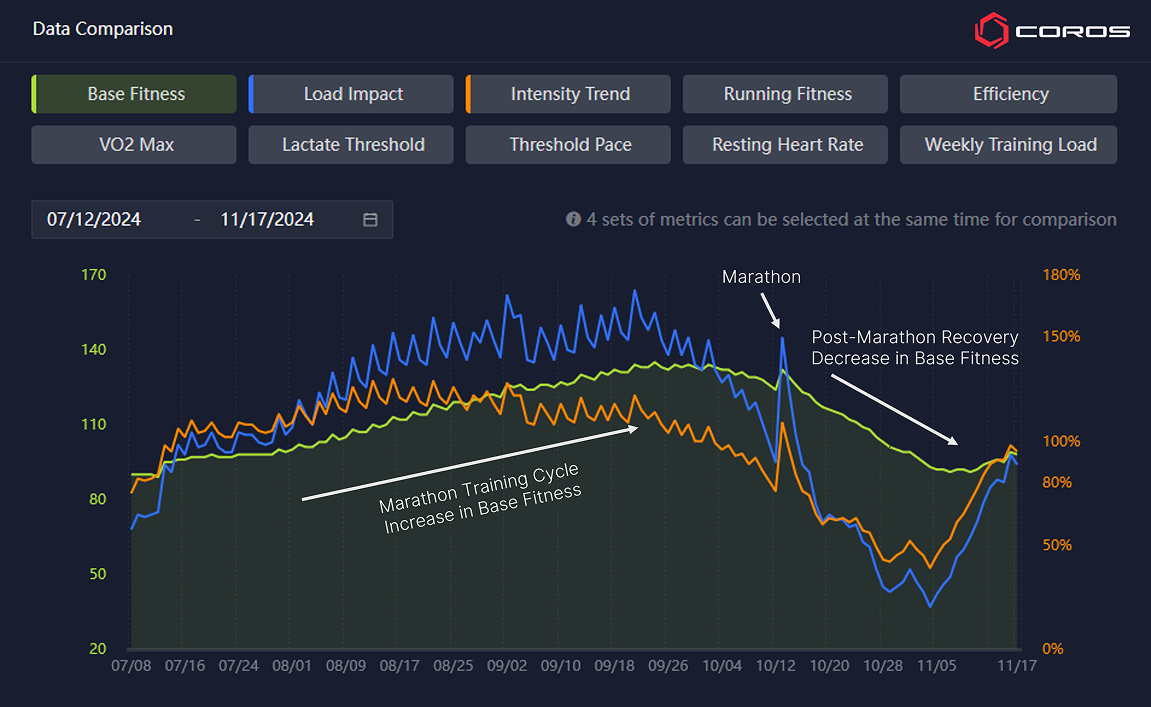
Task: Enable Resting Heart Rate metric
Action: click(787, 144)
